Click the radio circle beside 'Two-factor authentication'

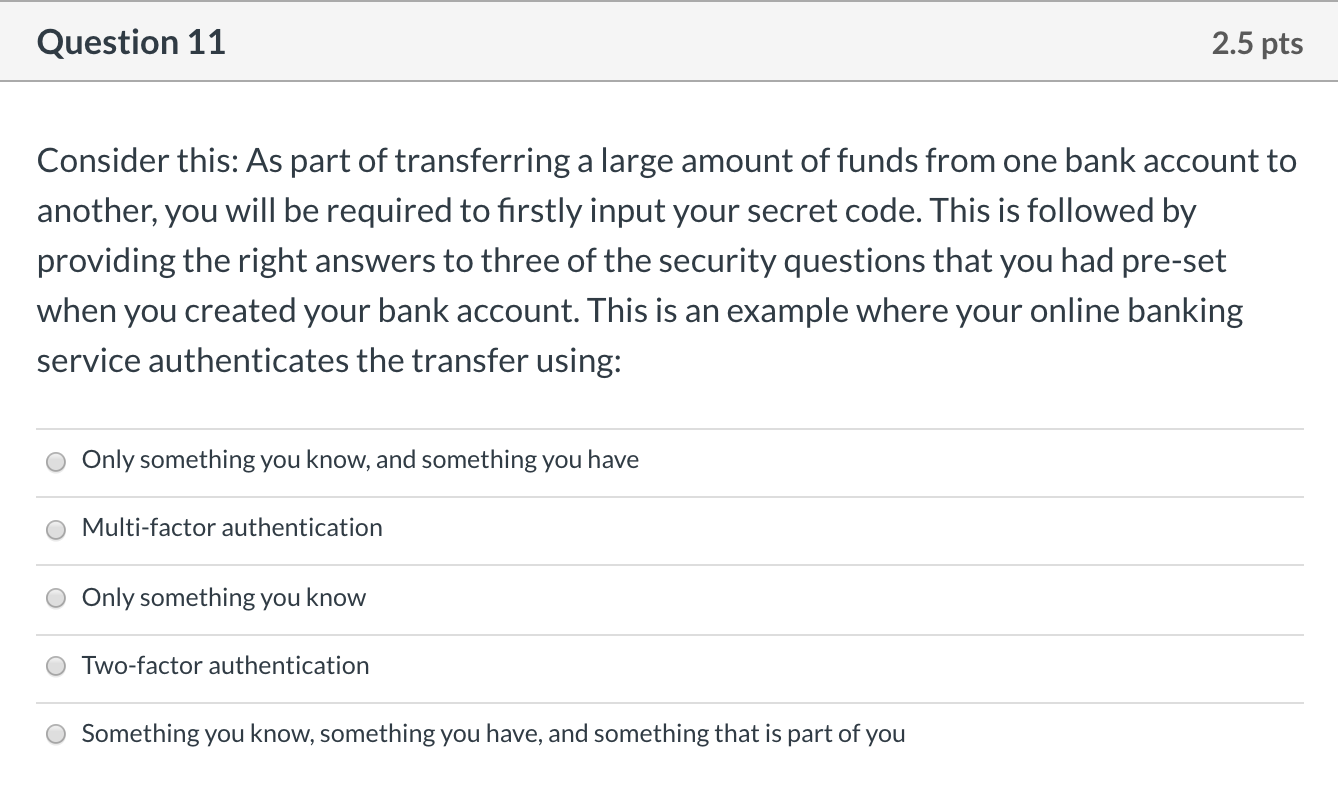[x=56, y=666]
